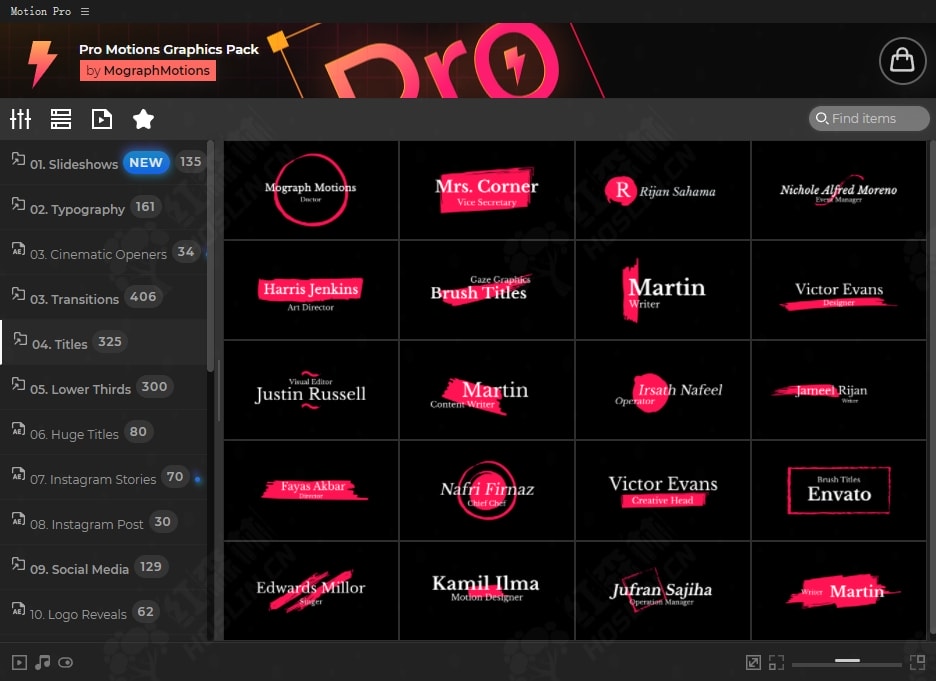936x681 pixels.
Task: Click the AE icon beside 07. Instagram Stories
Action: [x=18, y=474]
